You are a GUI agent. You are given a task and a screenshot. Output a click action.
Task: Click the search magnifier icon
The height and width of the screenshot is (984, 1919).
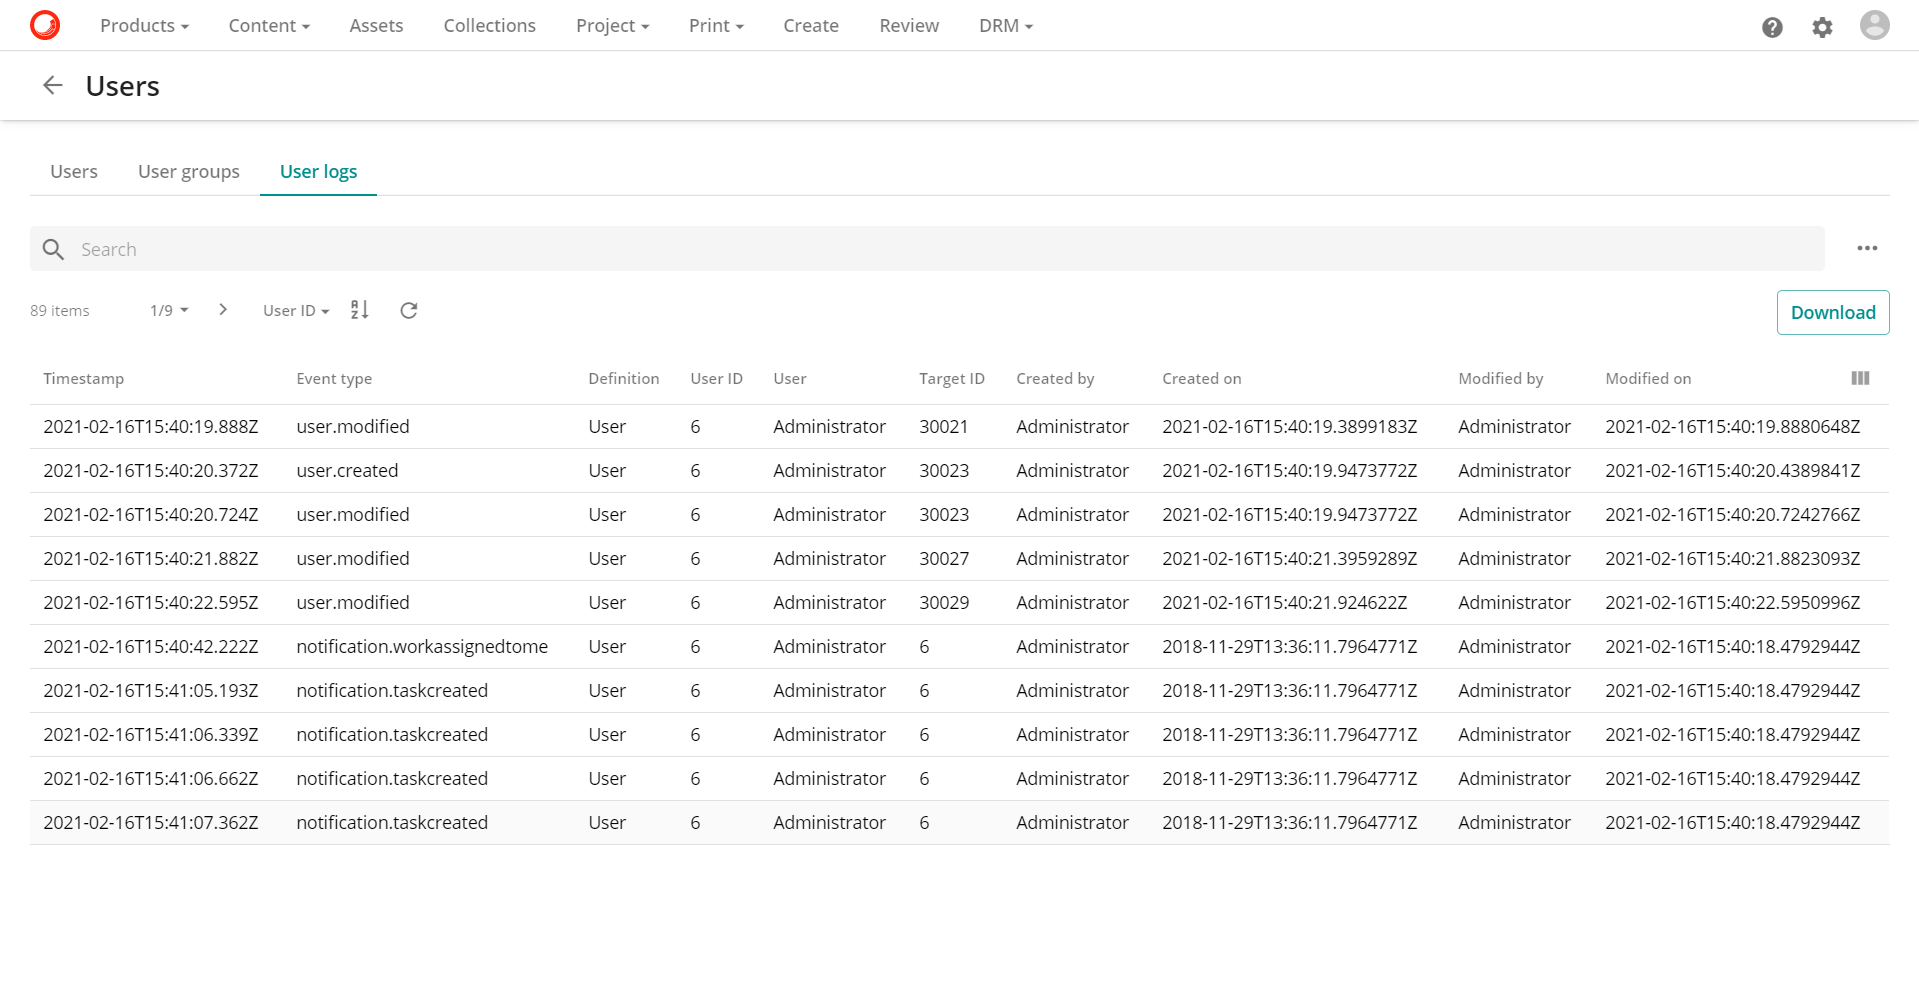[52, 248]
